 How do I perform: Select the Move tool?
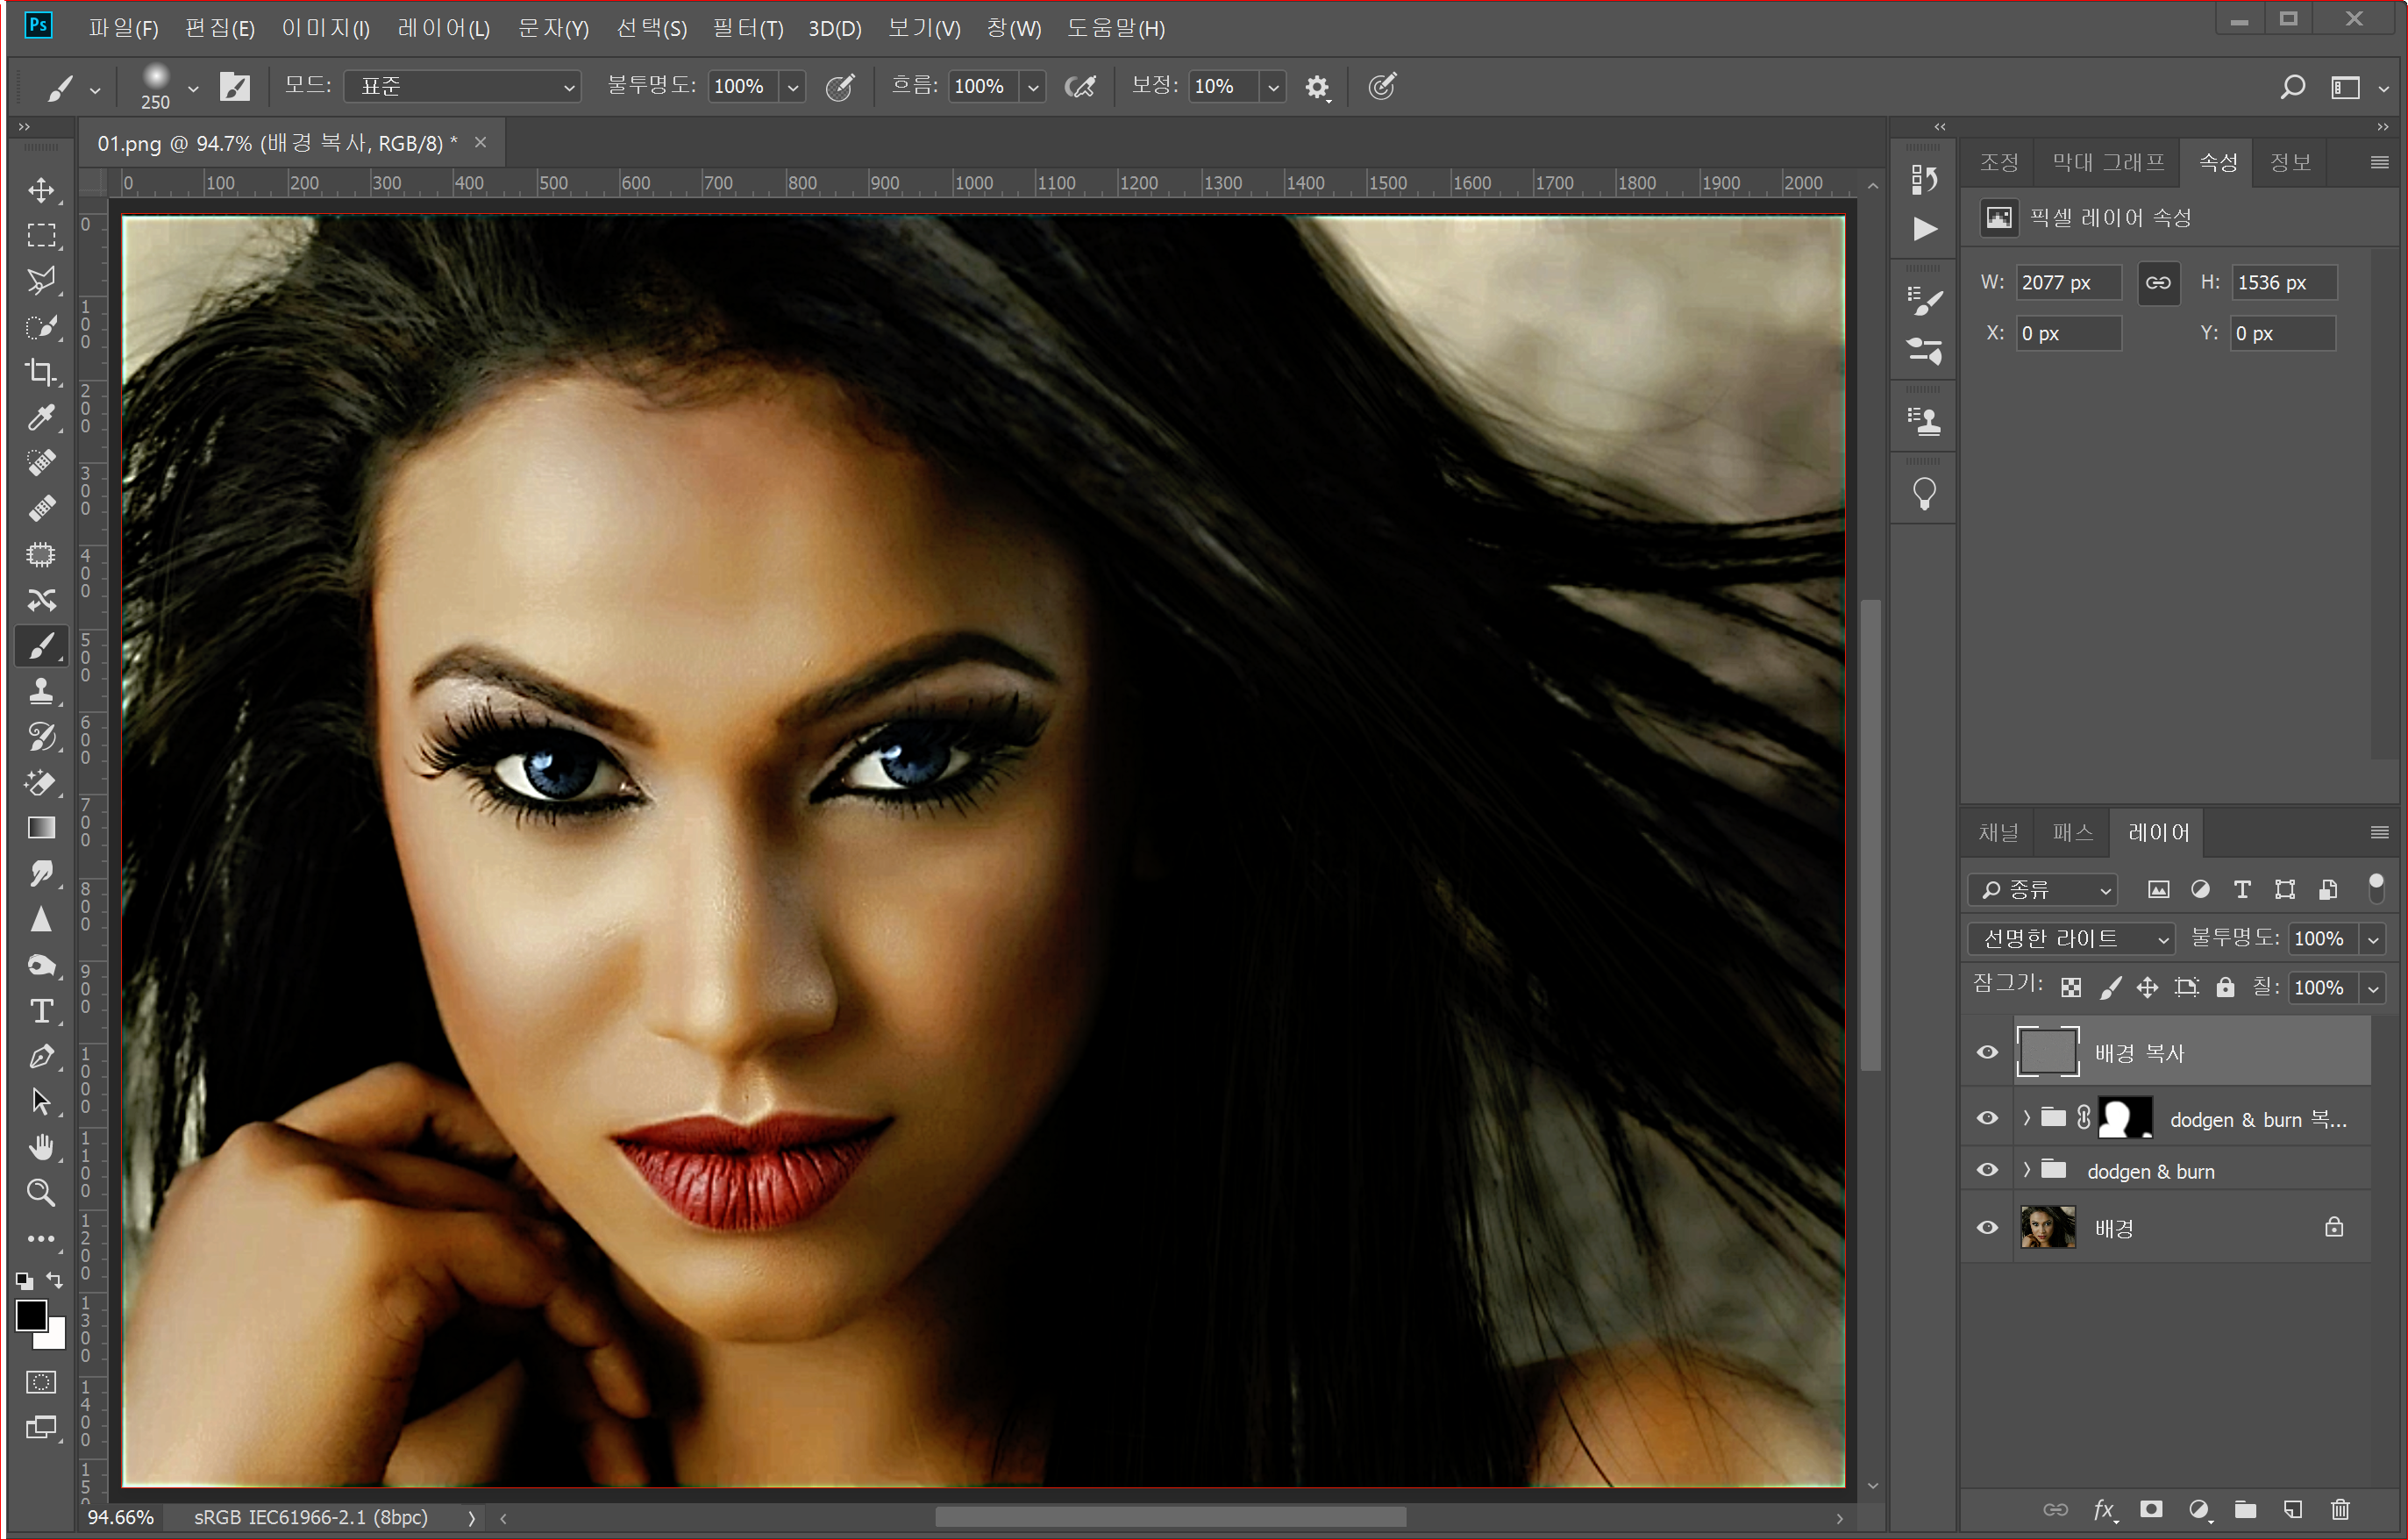coord(41,190)
